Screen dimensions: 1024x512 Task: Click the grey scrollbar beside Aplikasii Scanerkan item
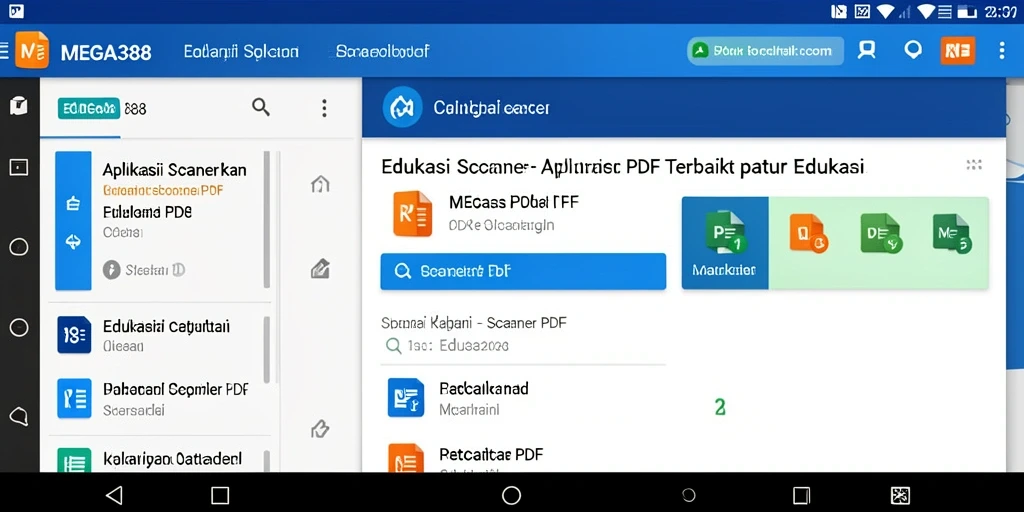(266, 219)
